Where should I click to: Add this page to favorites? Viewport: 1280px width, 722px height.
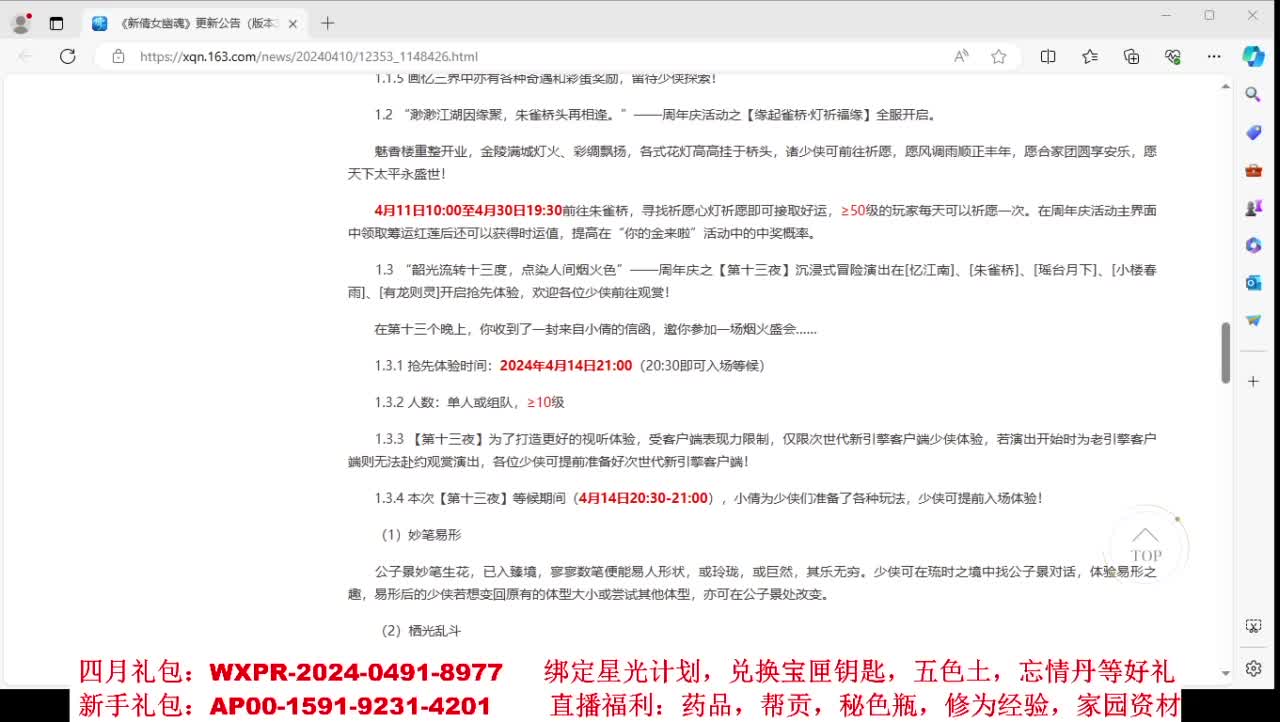click(998, 56)
